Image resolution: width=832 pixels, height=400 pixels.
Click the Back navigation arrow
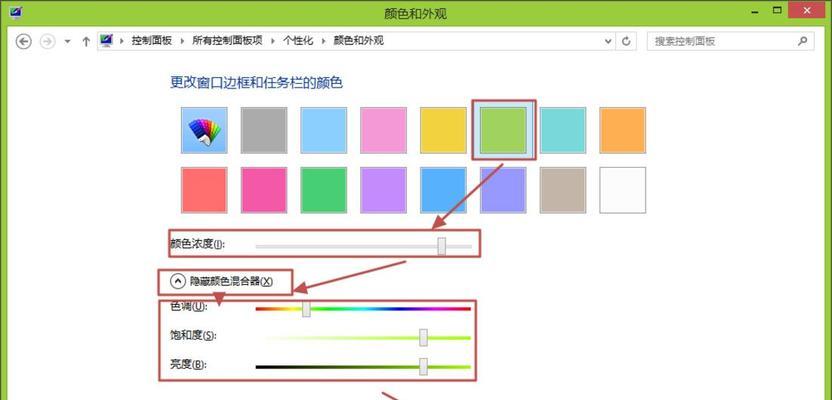pos(24,41)
